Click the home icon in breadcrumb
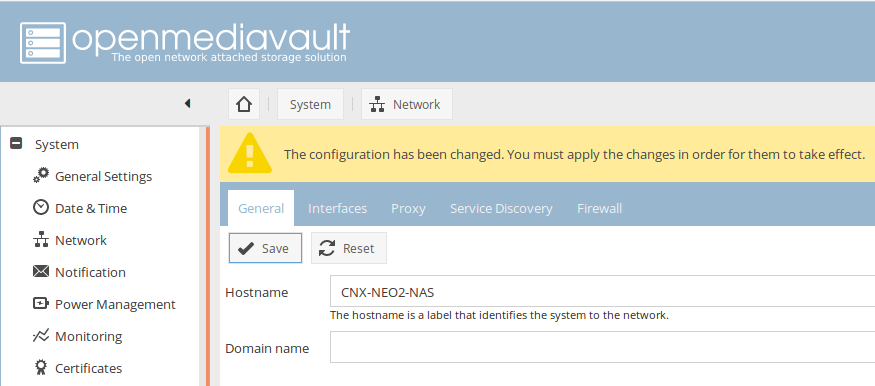 click(x=244, y=104)
